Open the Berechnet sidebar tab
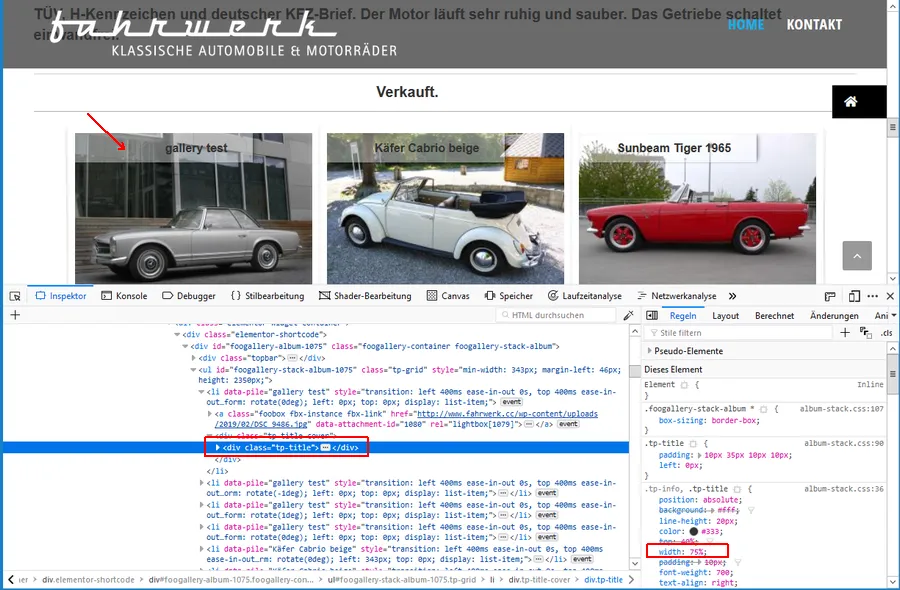The height and width of the screenshot is (590, 900). tap(774, 316)
